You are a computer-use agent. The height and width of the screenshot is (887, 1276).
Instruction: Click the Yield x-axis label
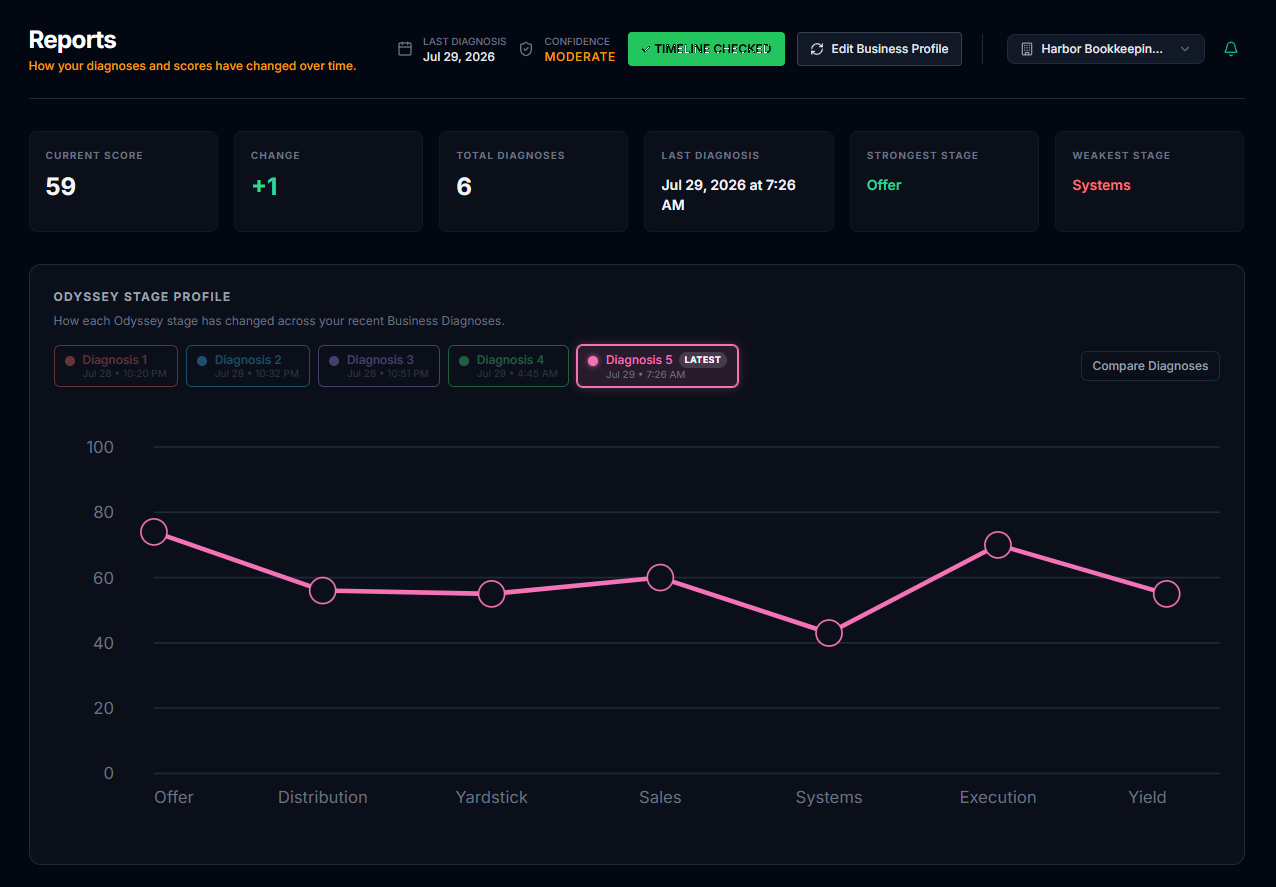(1147, 797)
